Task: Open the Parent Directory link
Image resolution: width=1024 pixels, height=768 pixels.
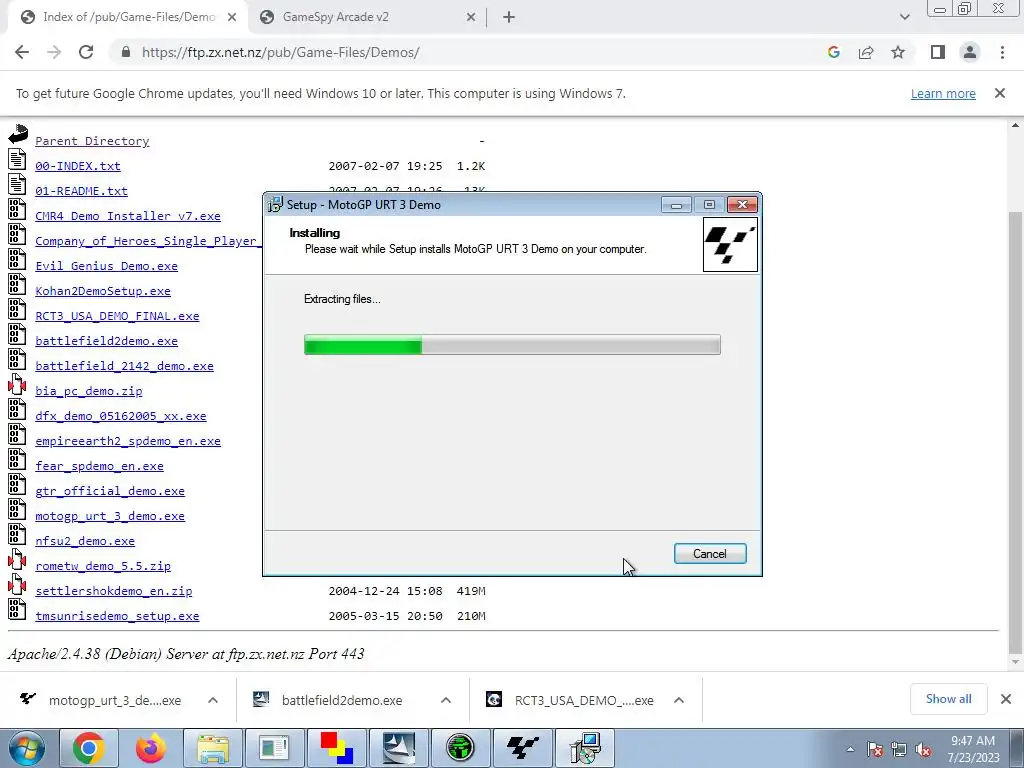Action: (92, 141)
